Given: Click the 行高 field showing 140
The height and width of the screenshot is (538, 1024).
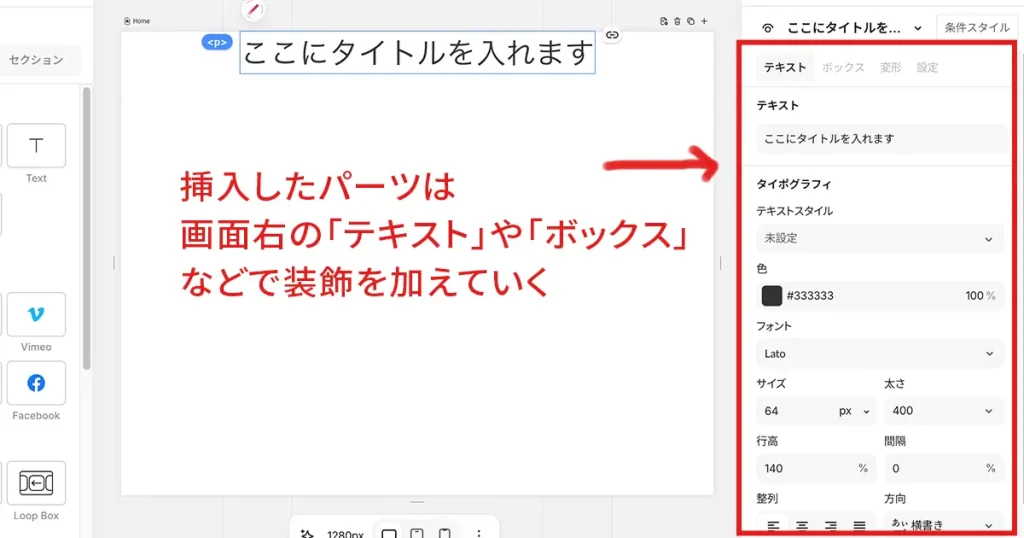Looking at the screenshot, I should point(814,468).
